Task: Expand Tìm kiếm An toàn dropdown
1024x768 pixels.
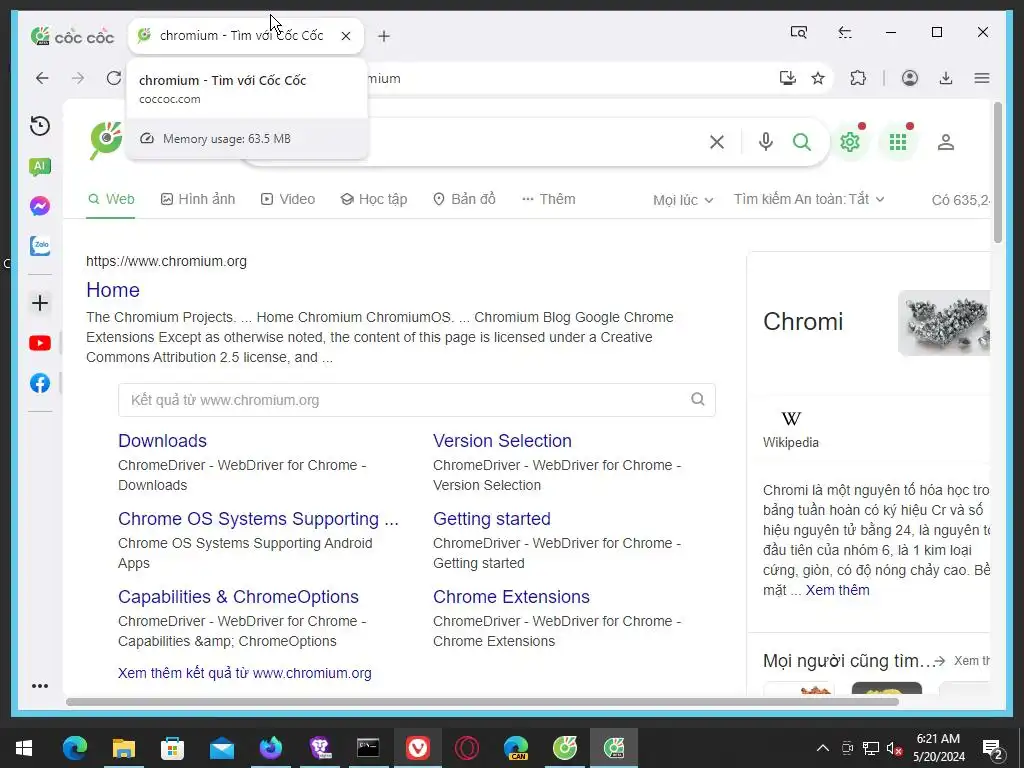Action: (809, 199)
